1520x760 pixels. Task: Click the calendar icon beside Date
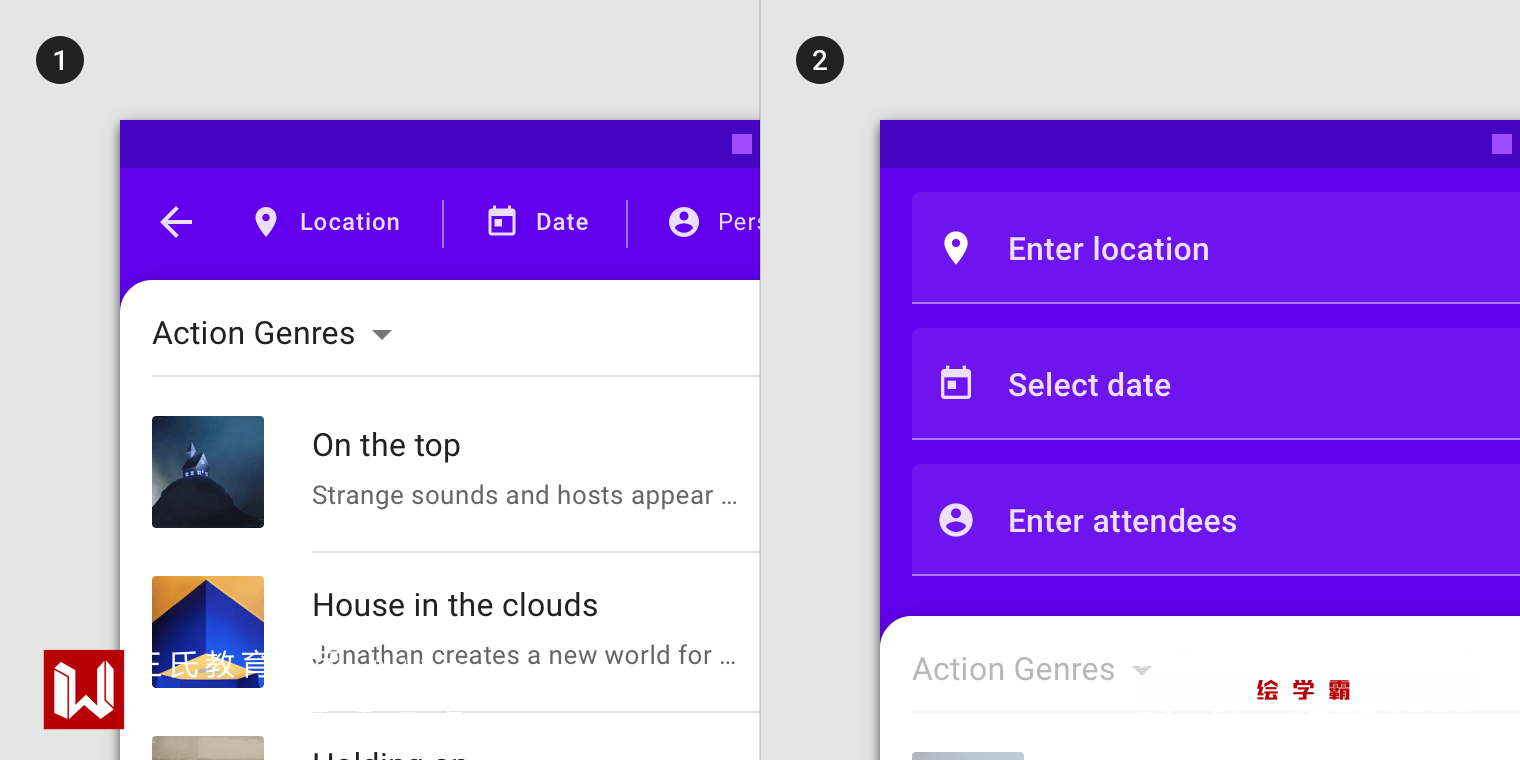tap(501, 222)
